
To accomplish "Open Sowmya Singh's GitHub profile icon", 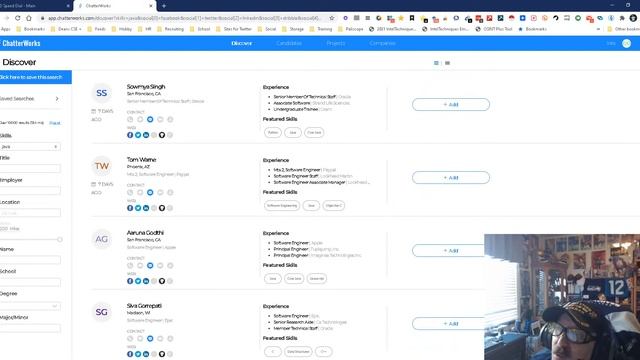I will click(x=162, y=135).
